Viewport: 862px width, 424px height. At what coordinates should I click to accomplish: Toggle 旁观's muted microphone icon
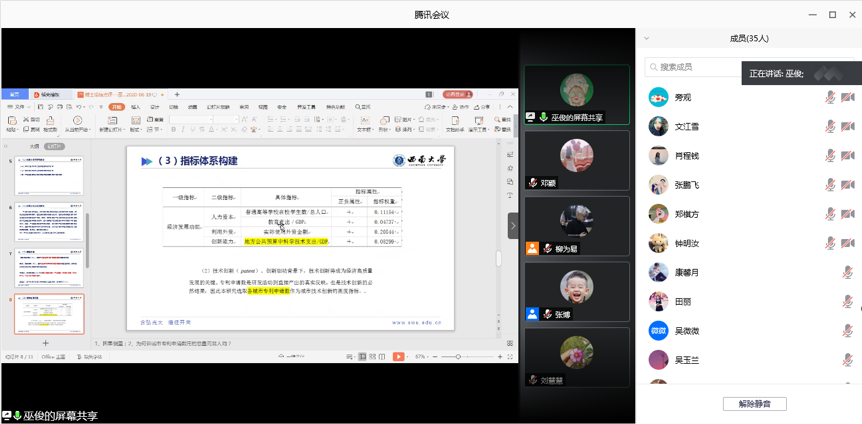(x=830, y=98)
